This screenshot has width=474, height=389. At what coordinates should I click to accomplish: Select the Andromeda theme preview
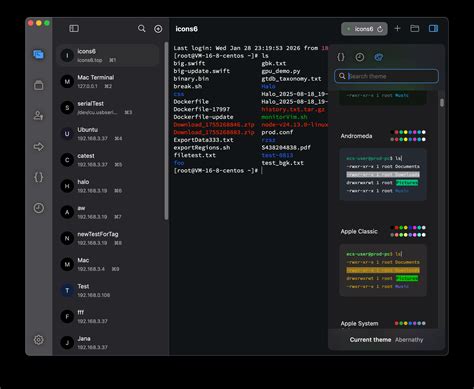tap(383, 174)
